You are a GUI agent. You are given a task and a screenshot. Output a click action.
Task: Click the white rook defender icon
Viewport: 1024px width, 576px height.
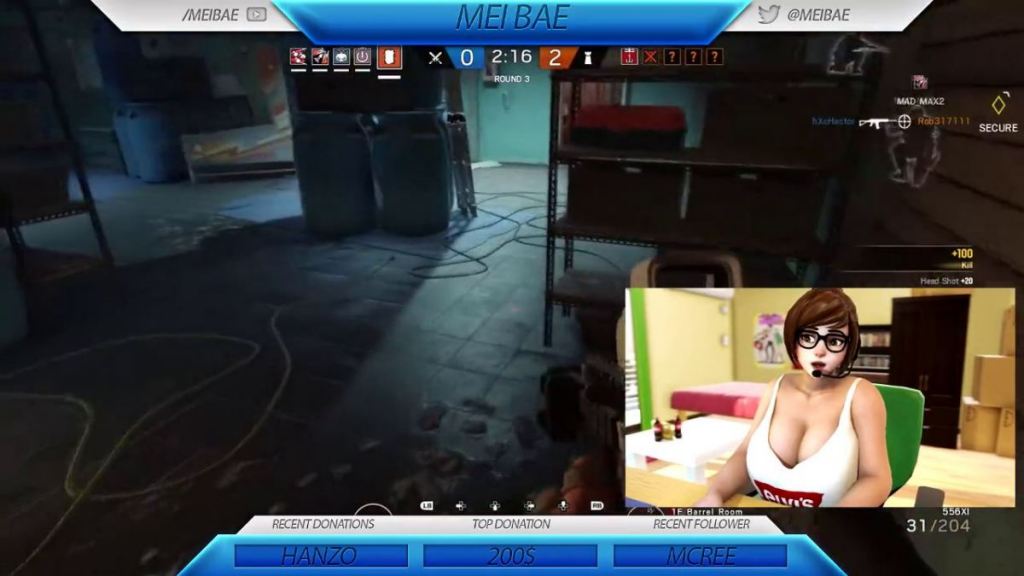tap(588, 58)
